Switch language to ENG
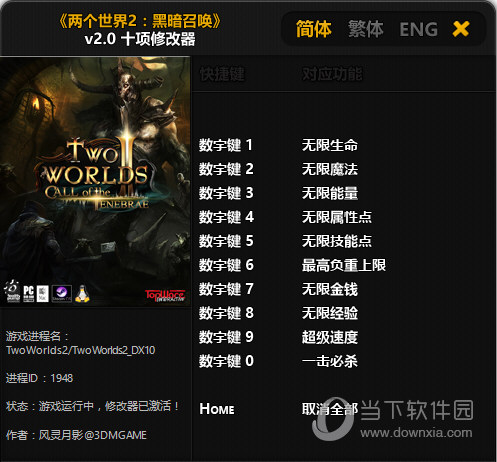 click(x=419, y=29)
